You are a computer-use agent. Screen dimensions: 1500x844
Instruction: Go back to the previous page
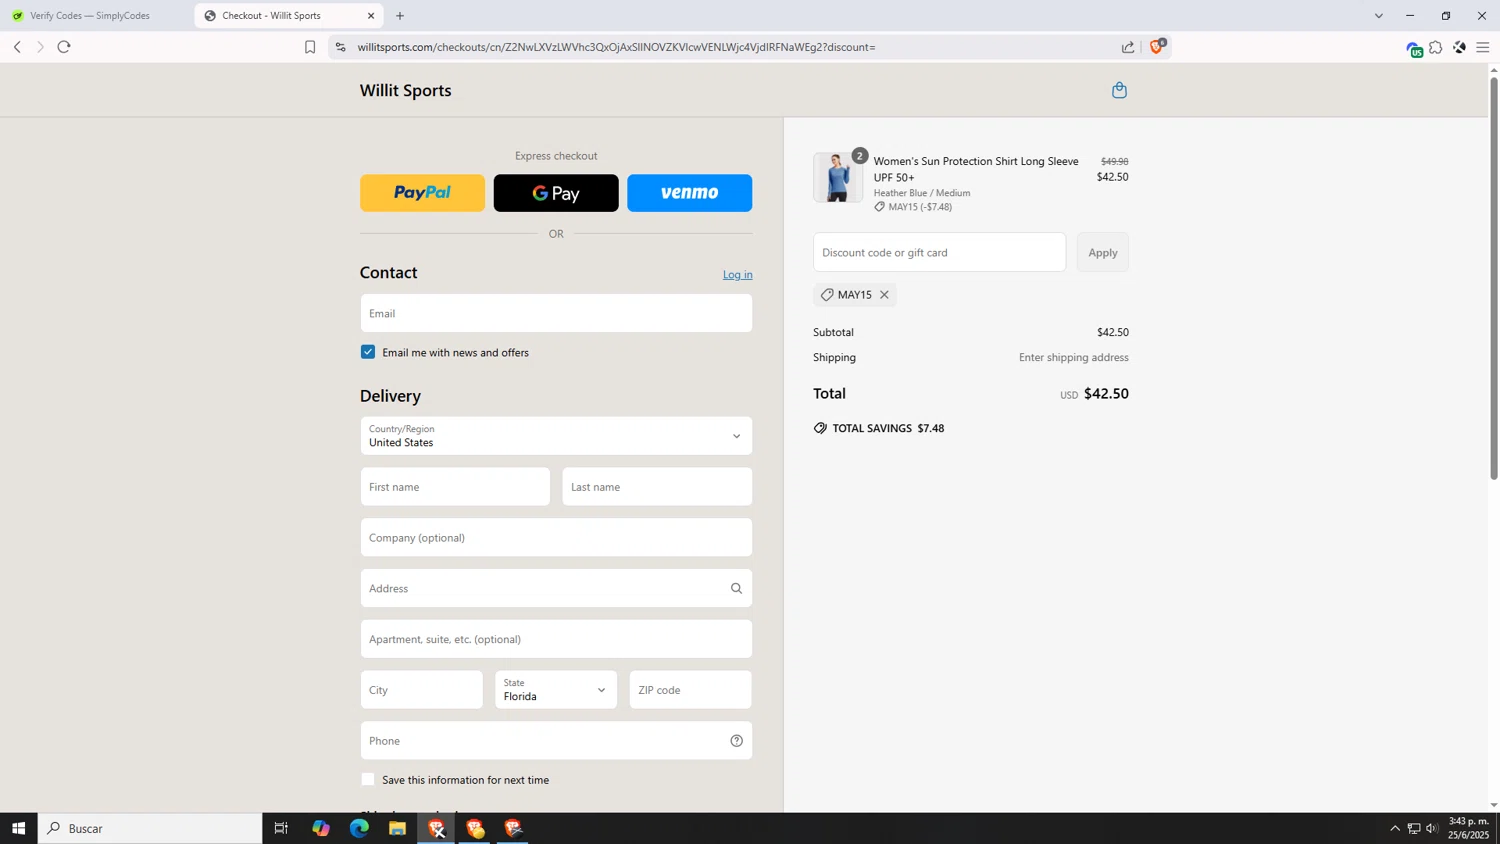click(x=17, y=47)
